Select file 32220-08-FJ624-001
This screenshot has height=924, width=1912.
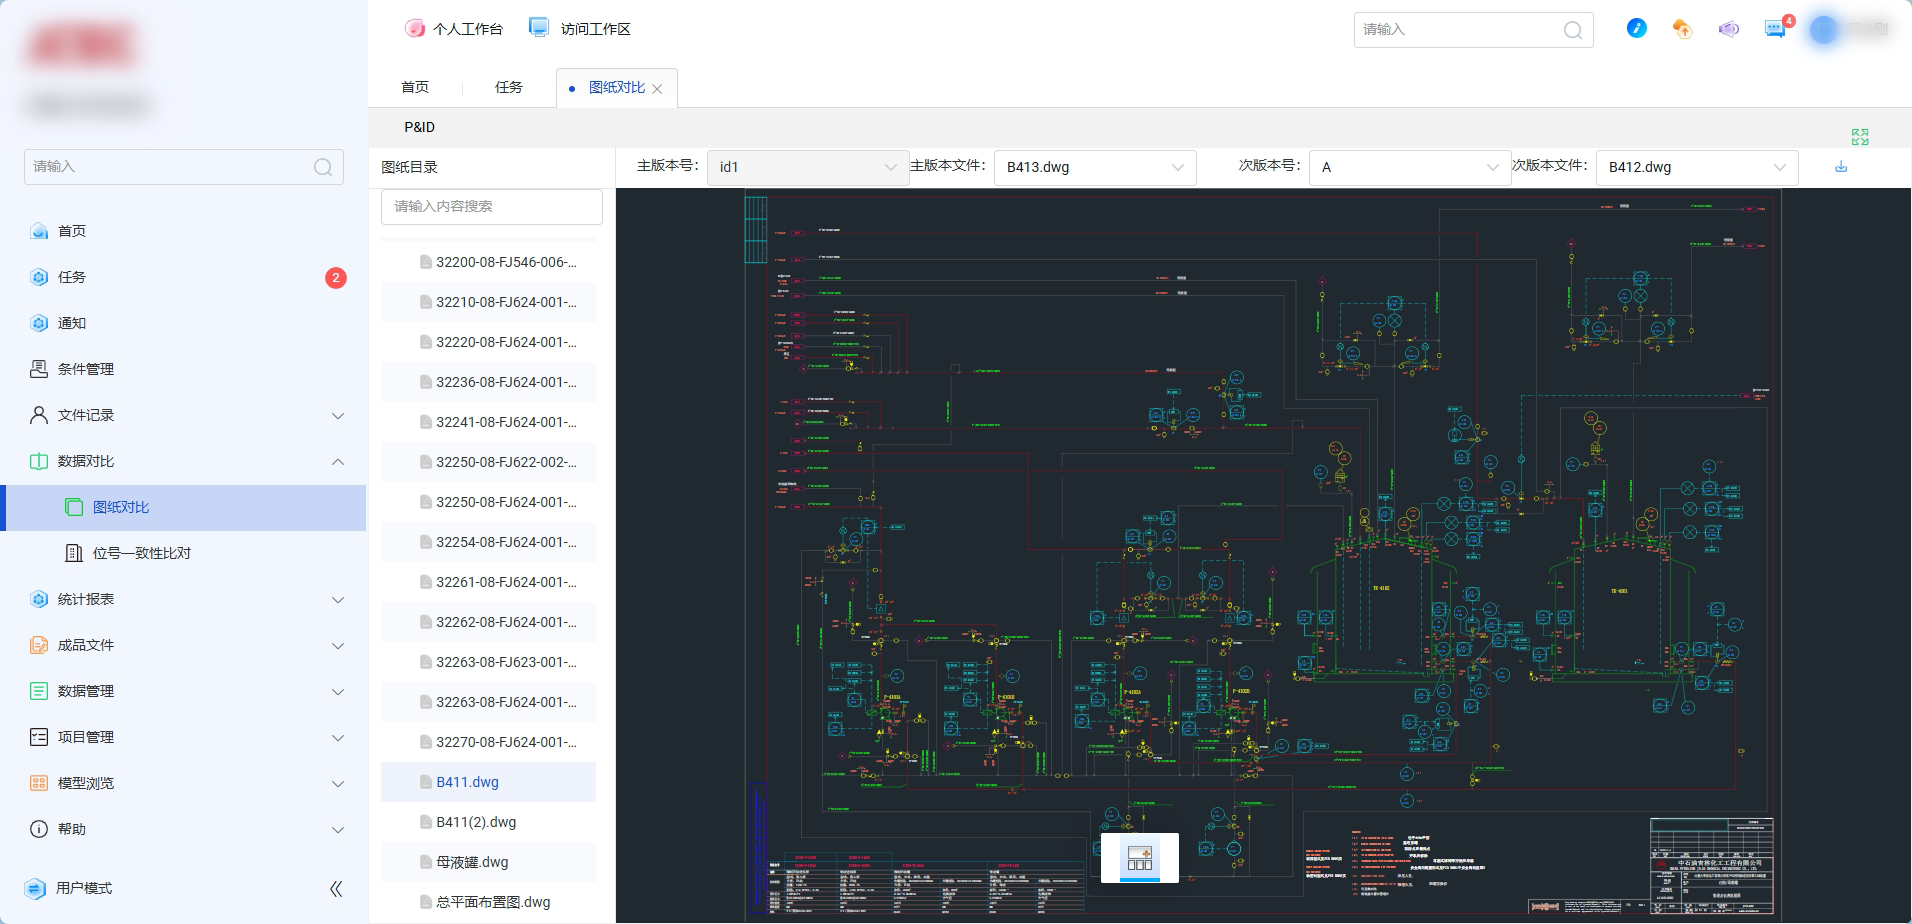coord(488,342)
